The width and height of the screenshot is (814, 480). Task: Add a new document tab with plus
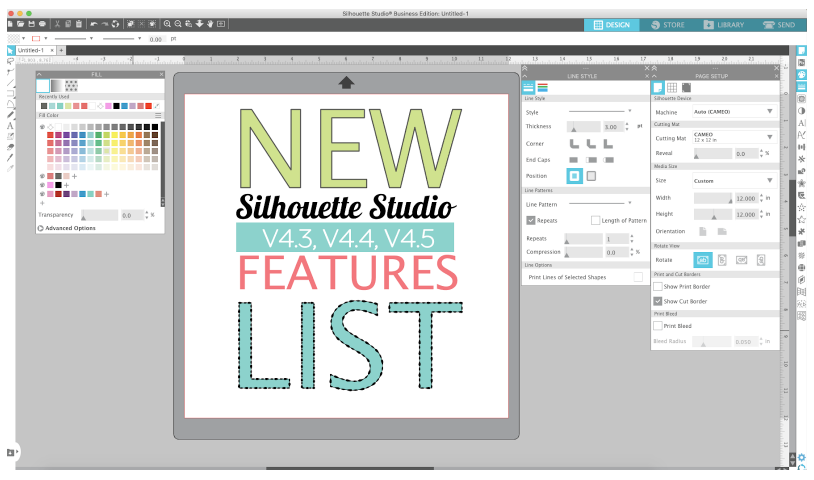pyautogui.click(x=61, y=49)
